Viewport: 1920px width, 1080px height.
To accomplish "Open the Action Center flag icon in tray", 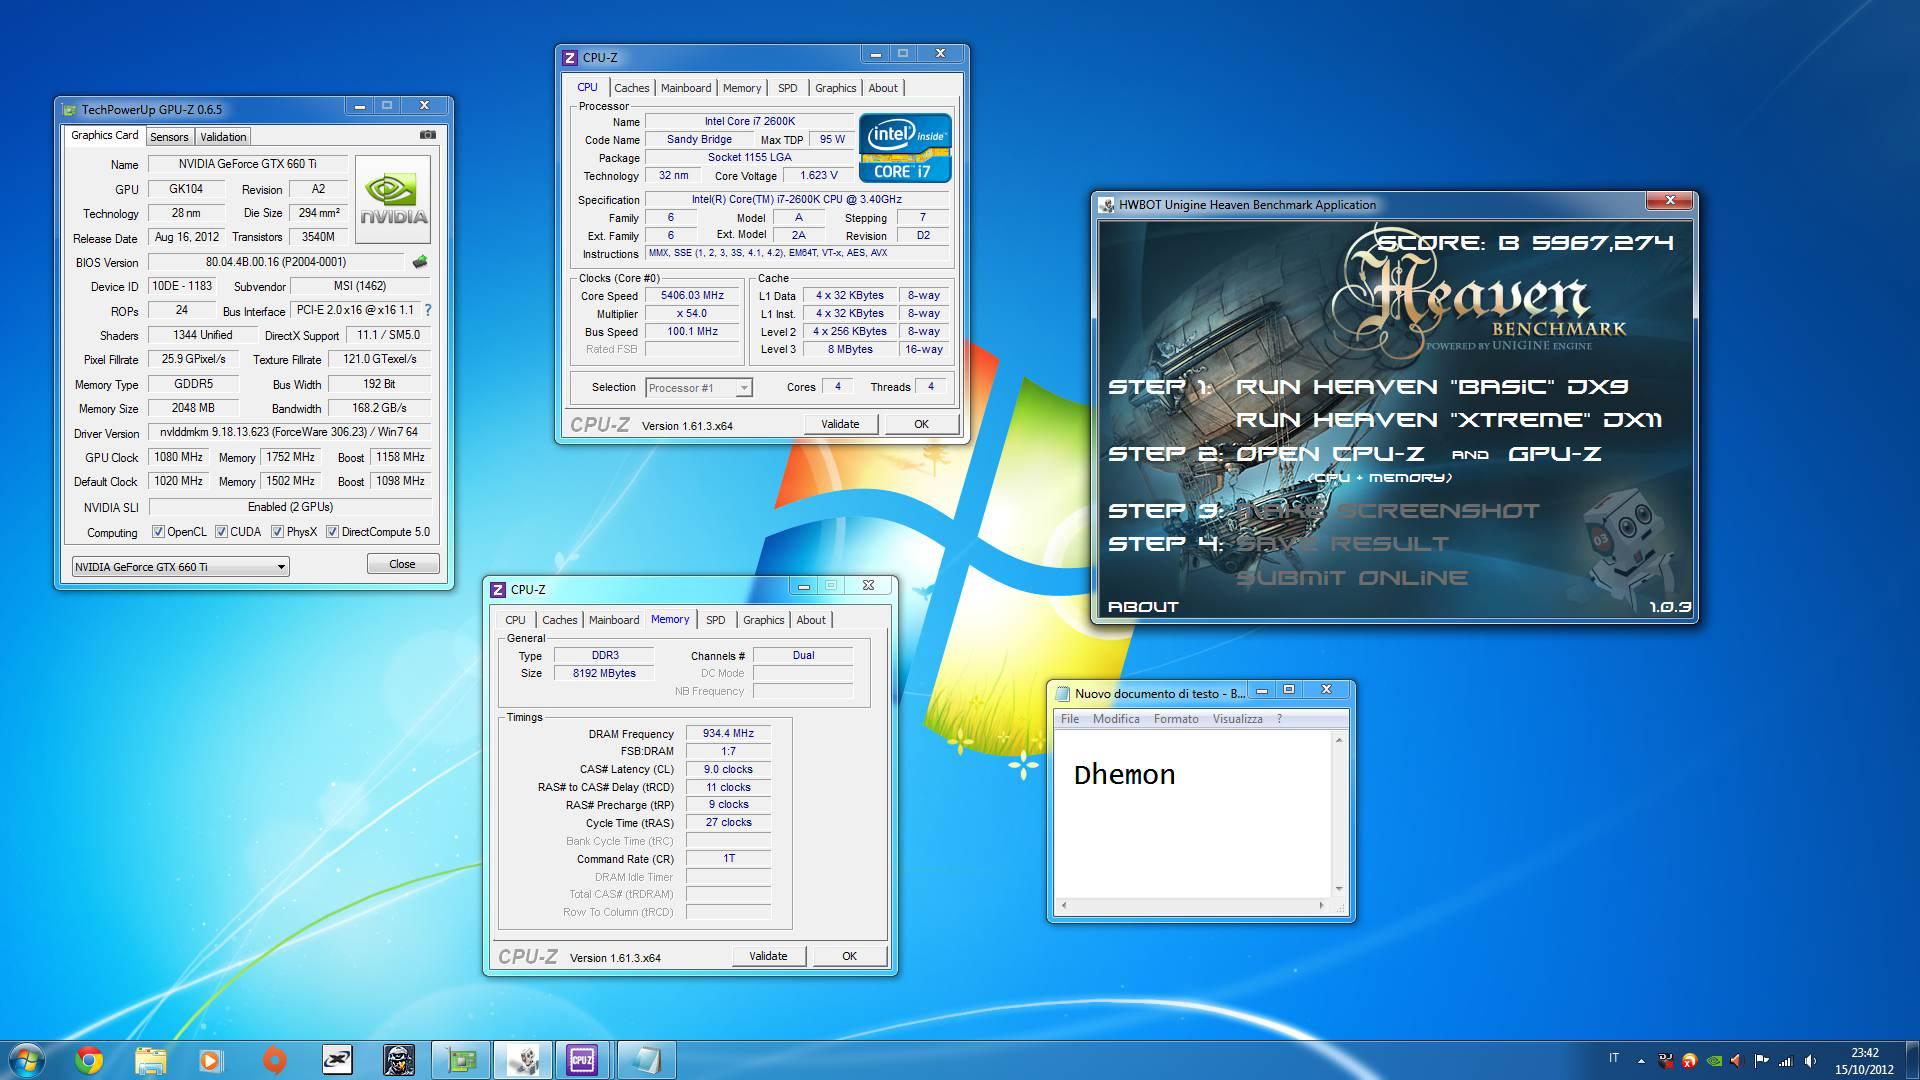I will [x=1761, y=1060].
